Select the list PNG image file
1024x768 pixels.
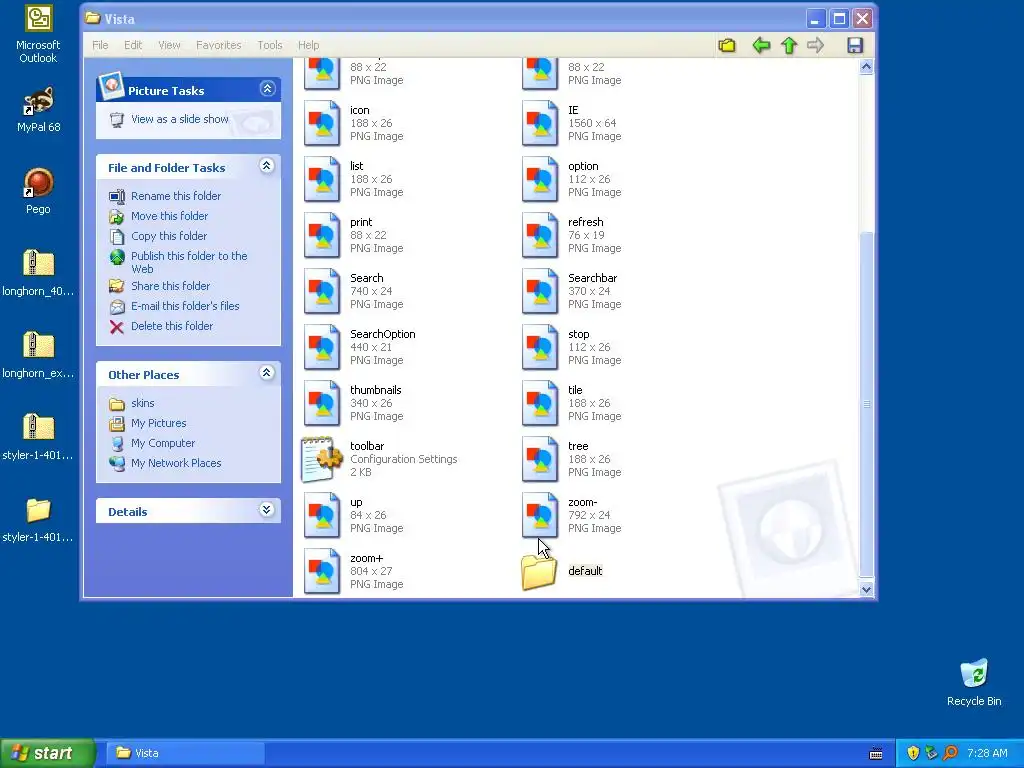pyautogui.click(x=354, y=179)
